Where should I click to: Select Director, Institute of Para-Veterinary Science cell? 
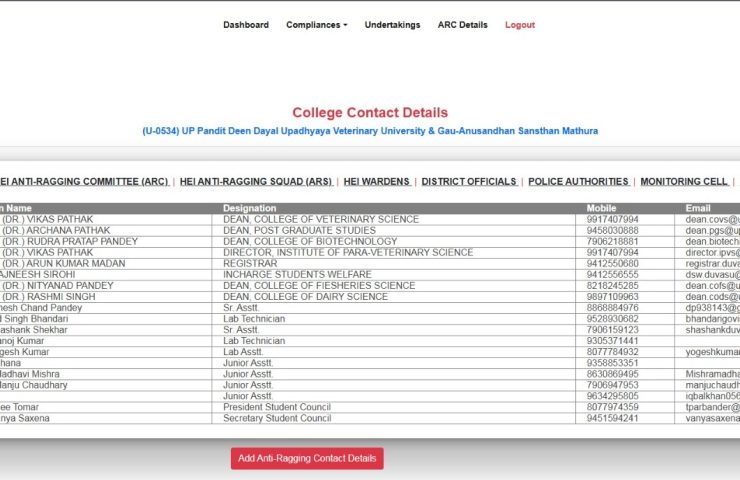(x=394, y=253)
